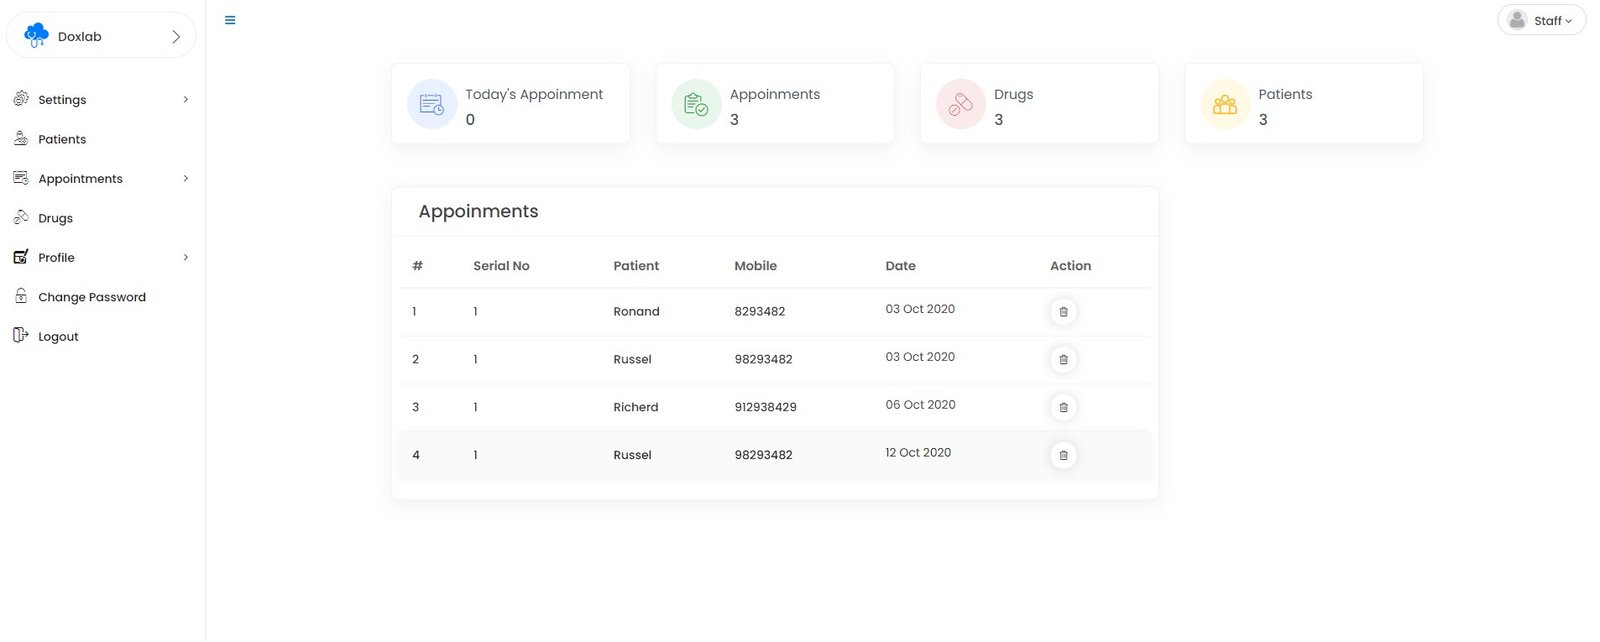Go to Drugs in the sidebar
The height and width of the screenshot is (642, 1600).
55,218
